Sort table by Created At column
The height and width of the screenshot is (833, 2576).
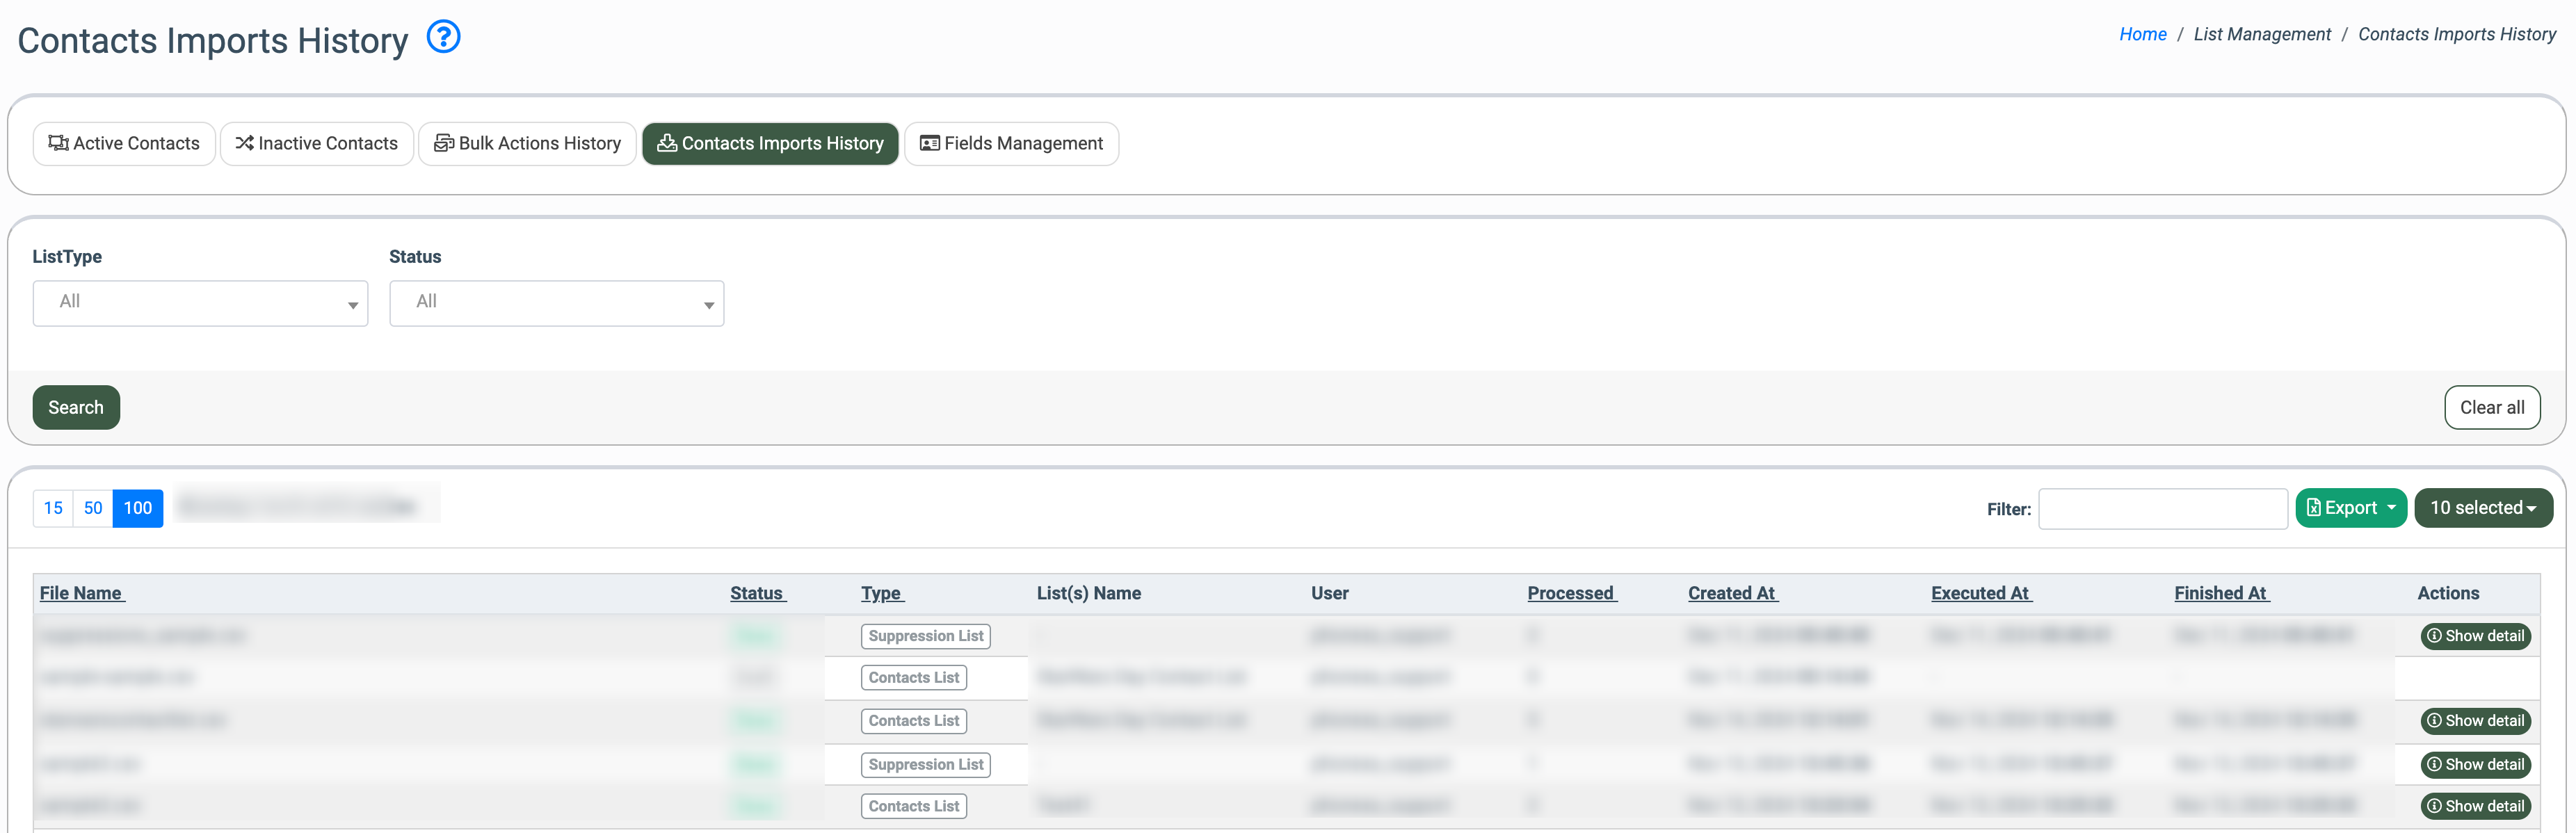pos(1731,593)
